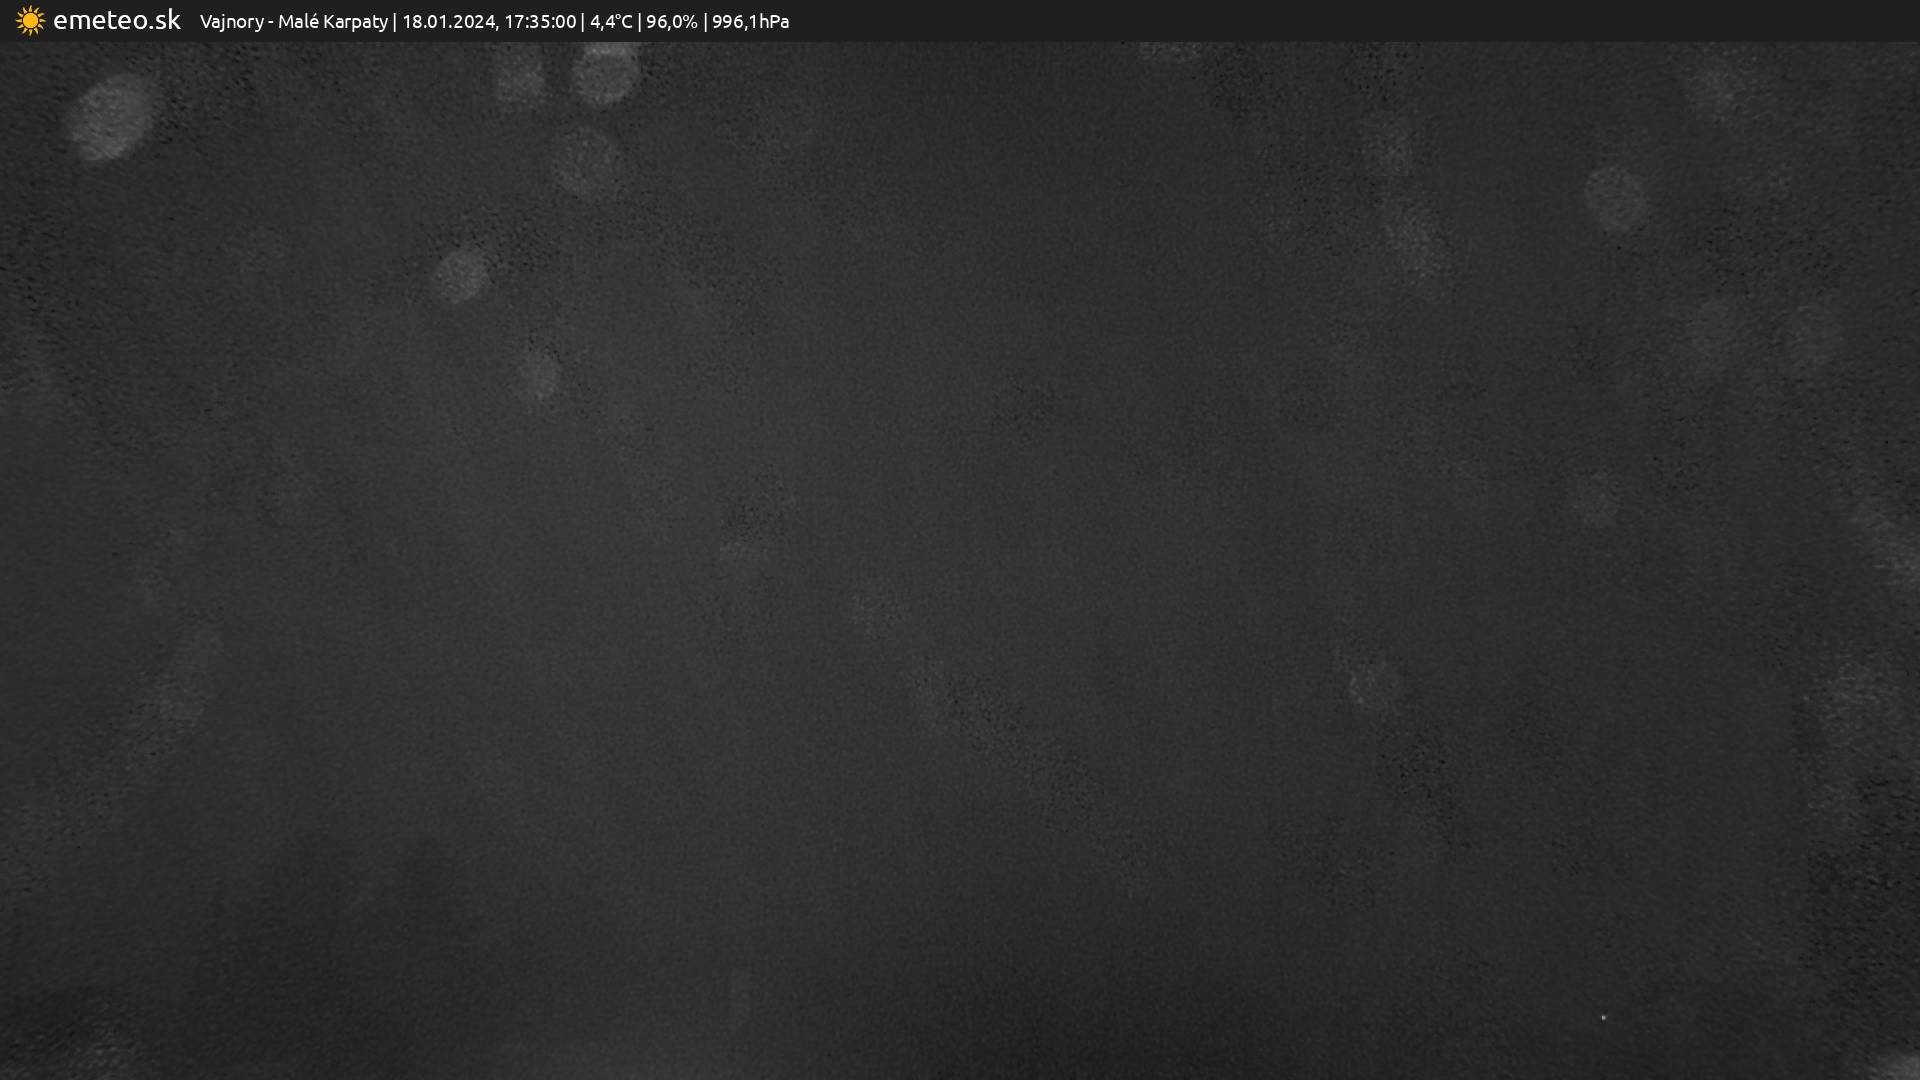Click the center of the dark webcam image
1920x1080 pixels.
tap(960, 560)
